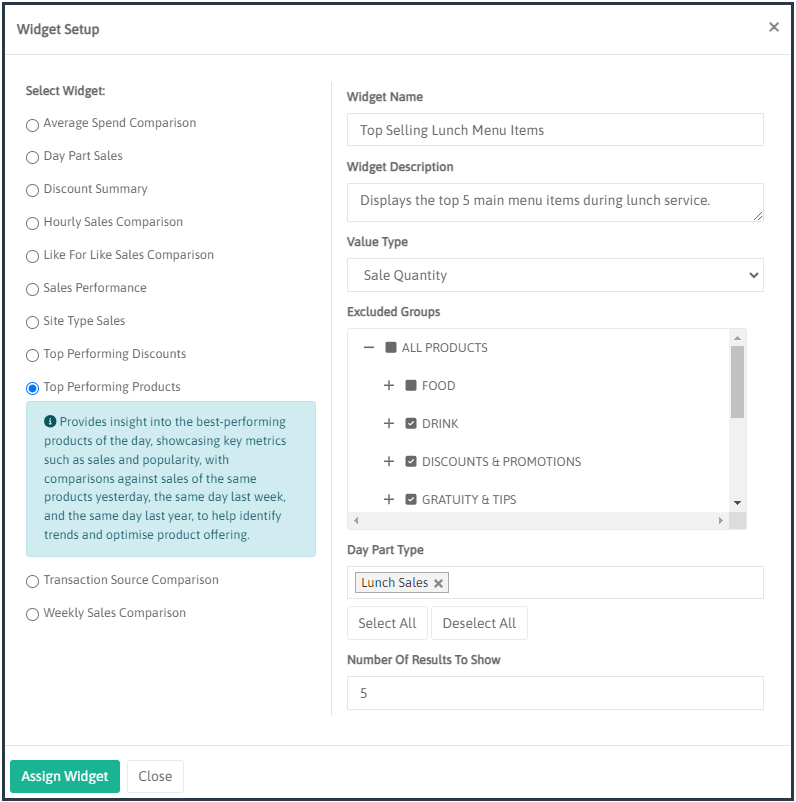Choose the Discount Summary radio option
Image resolution: width=796 pixels, height=802 pixels.
pyautogui.click(x=32, y=190)
